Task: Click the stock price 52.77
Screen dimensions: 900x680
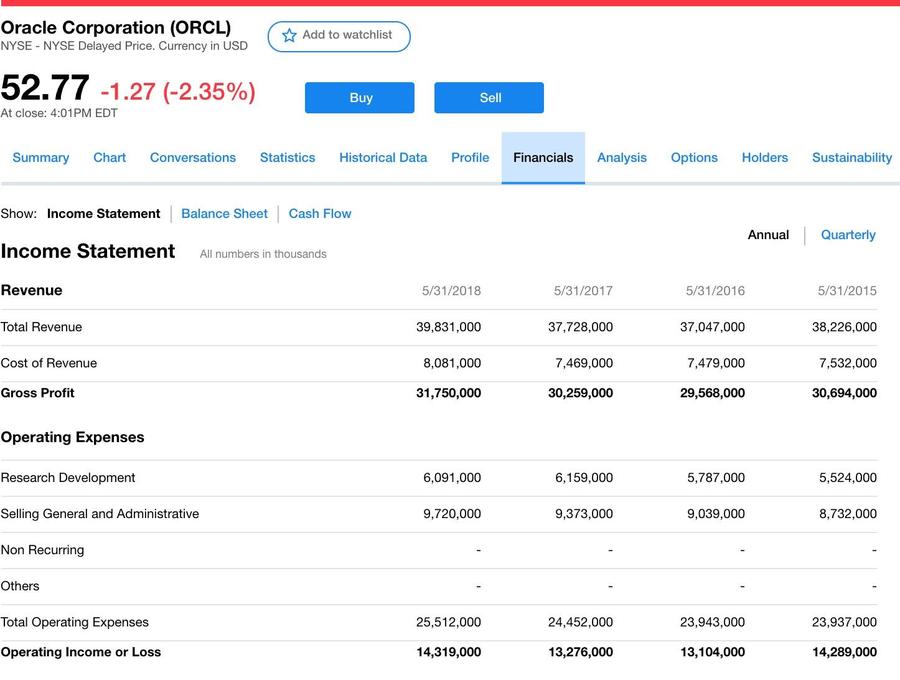Action: click(x=45, y=87)
